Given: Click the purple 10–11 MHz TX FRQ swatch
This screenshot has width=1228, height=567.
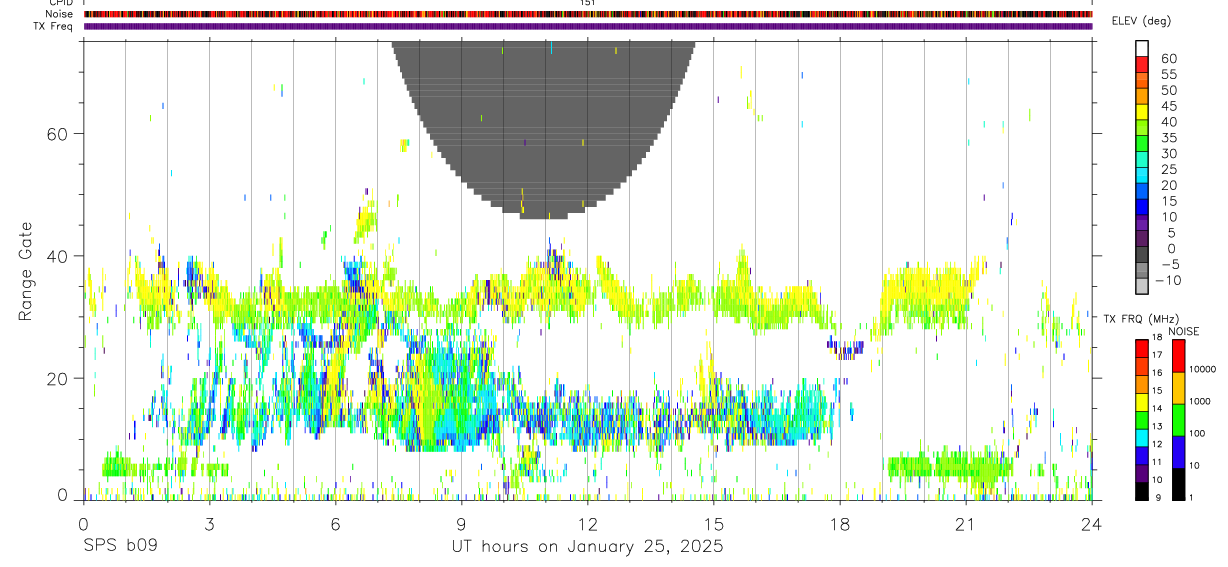Looking at the screenshot, I should tap(1142, 473).
